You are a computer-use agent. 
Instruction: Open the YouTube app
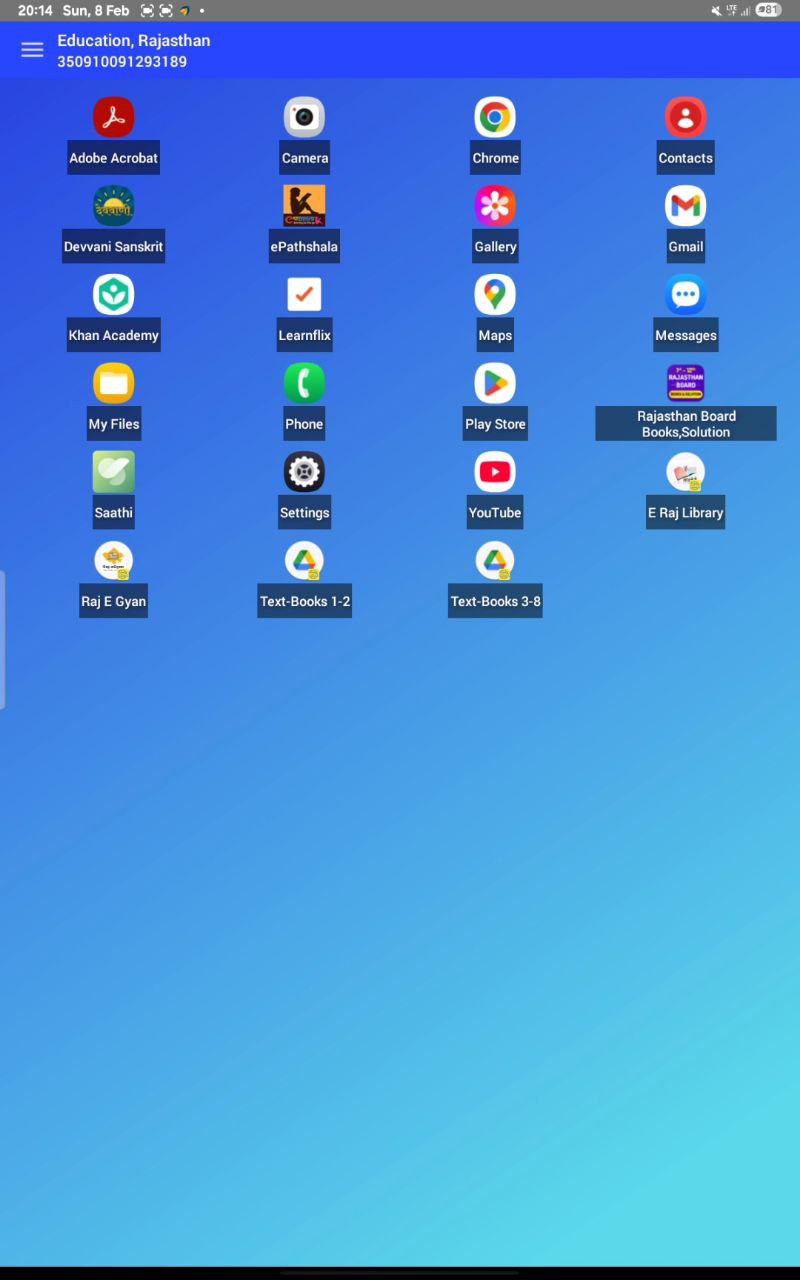[495, 471]
